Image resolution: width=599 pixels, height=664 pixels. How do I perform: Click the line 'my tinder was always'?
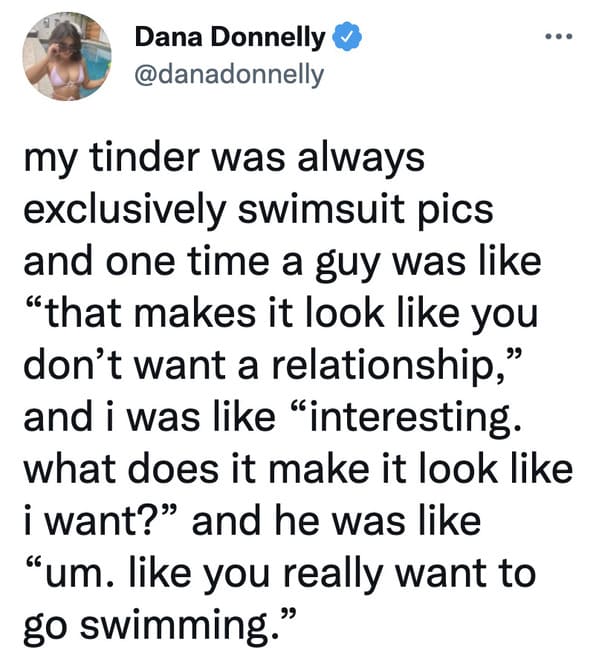click(x=224, y=159)
